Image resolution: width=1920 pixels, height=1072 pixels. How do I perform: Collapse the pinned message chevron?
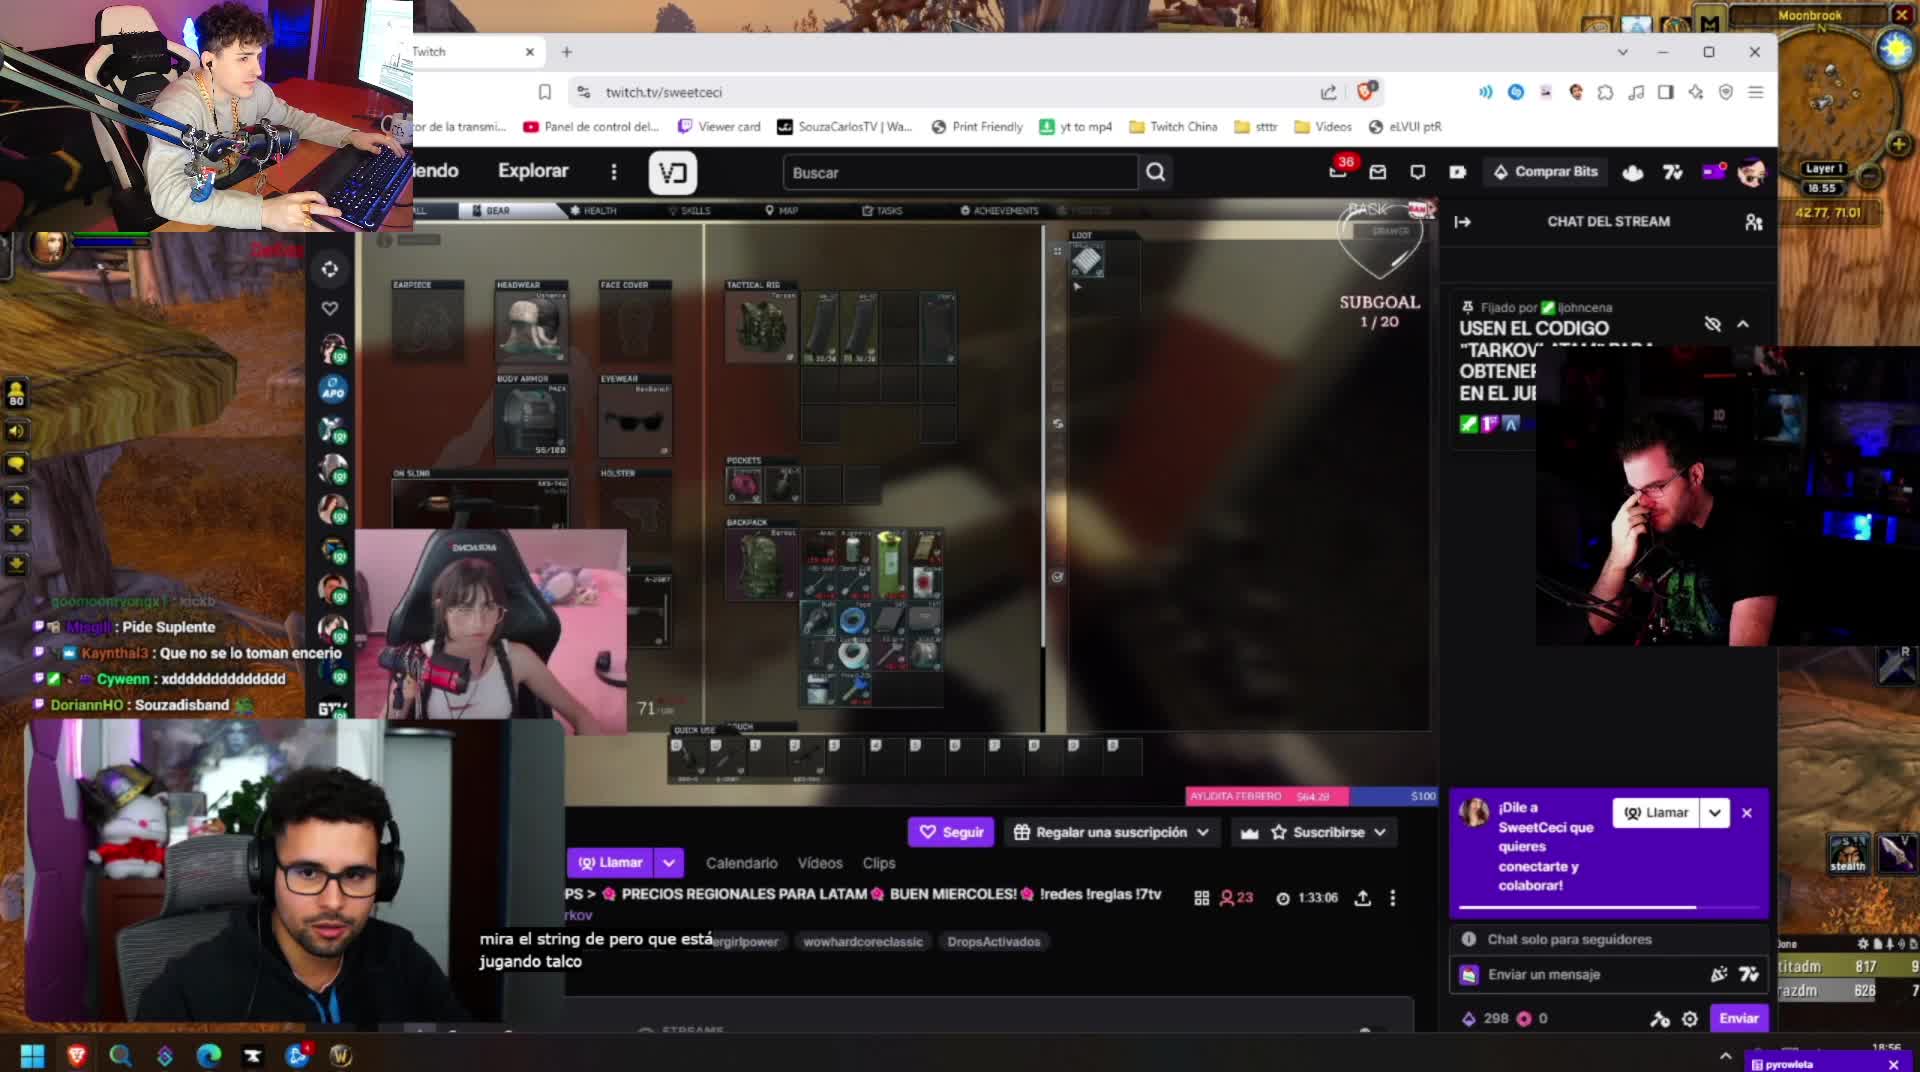1743,324
